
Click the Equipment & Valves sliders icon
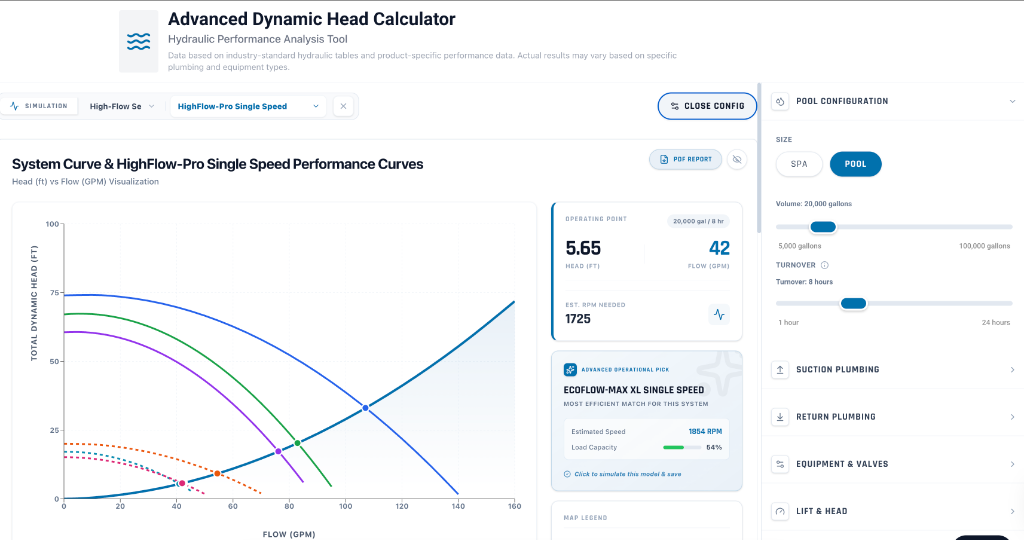pos(780,464)
